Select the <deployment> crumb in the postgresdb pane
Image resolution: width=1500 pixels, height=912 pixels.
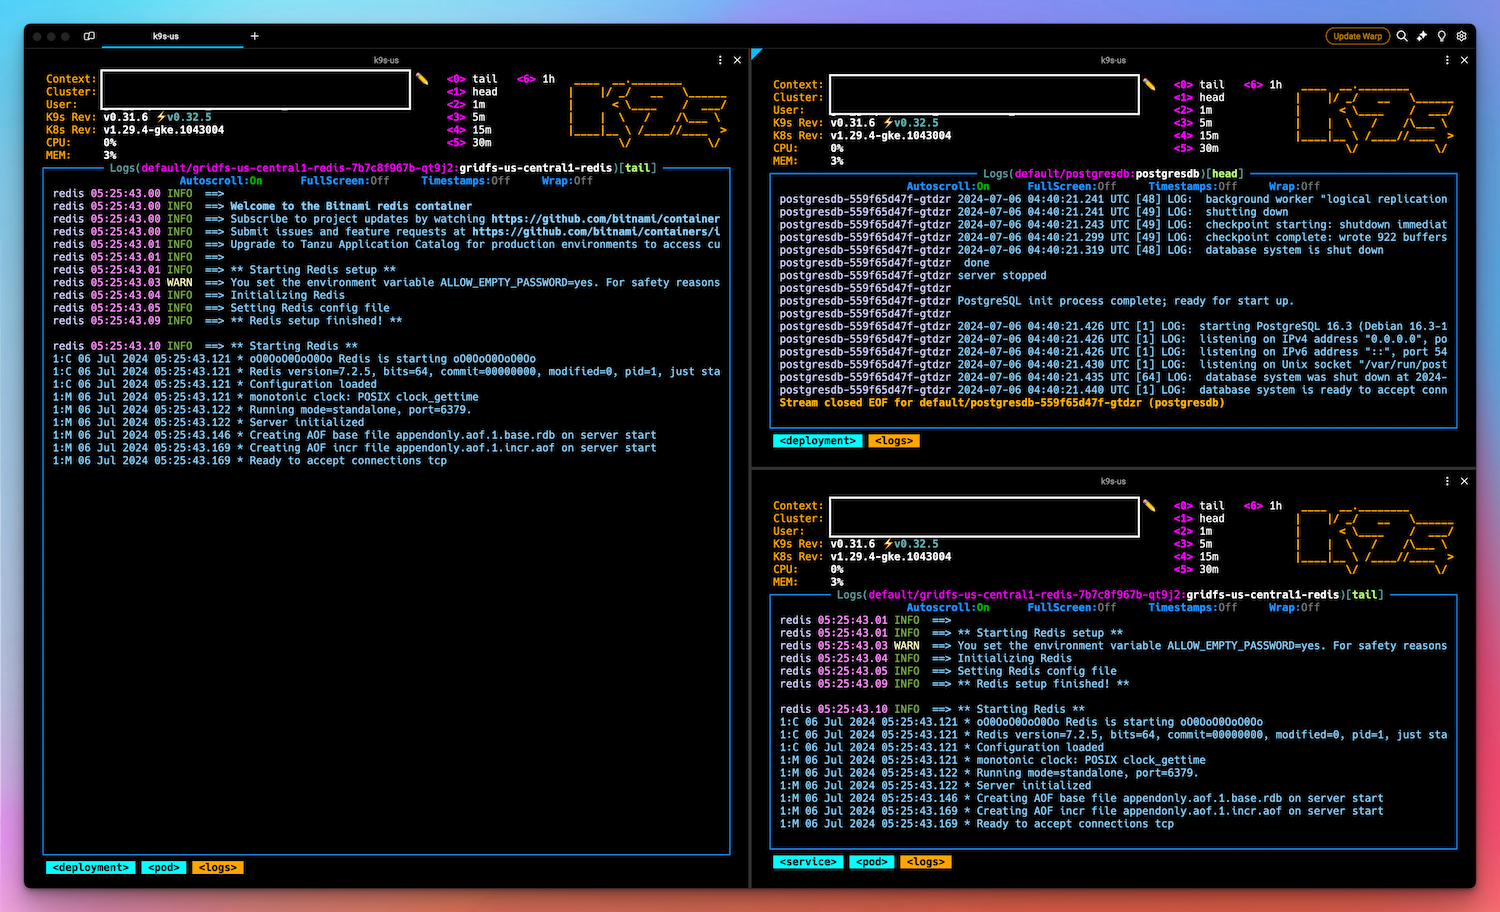tap(817, 440)
